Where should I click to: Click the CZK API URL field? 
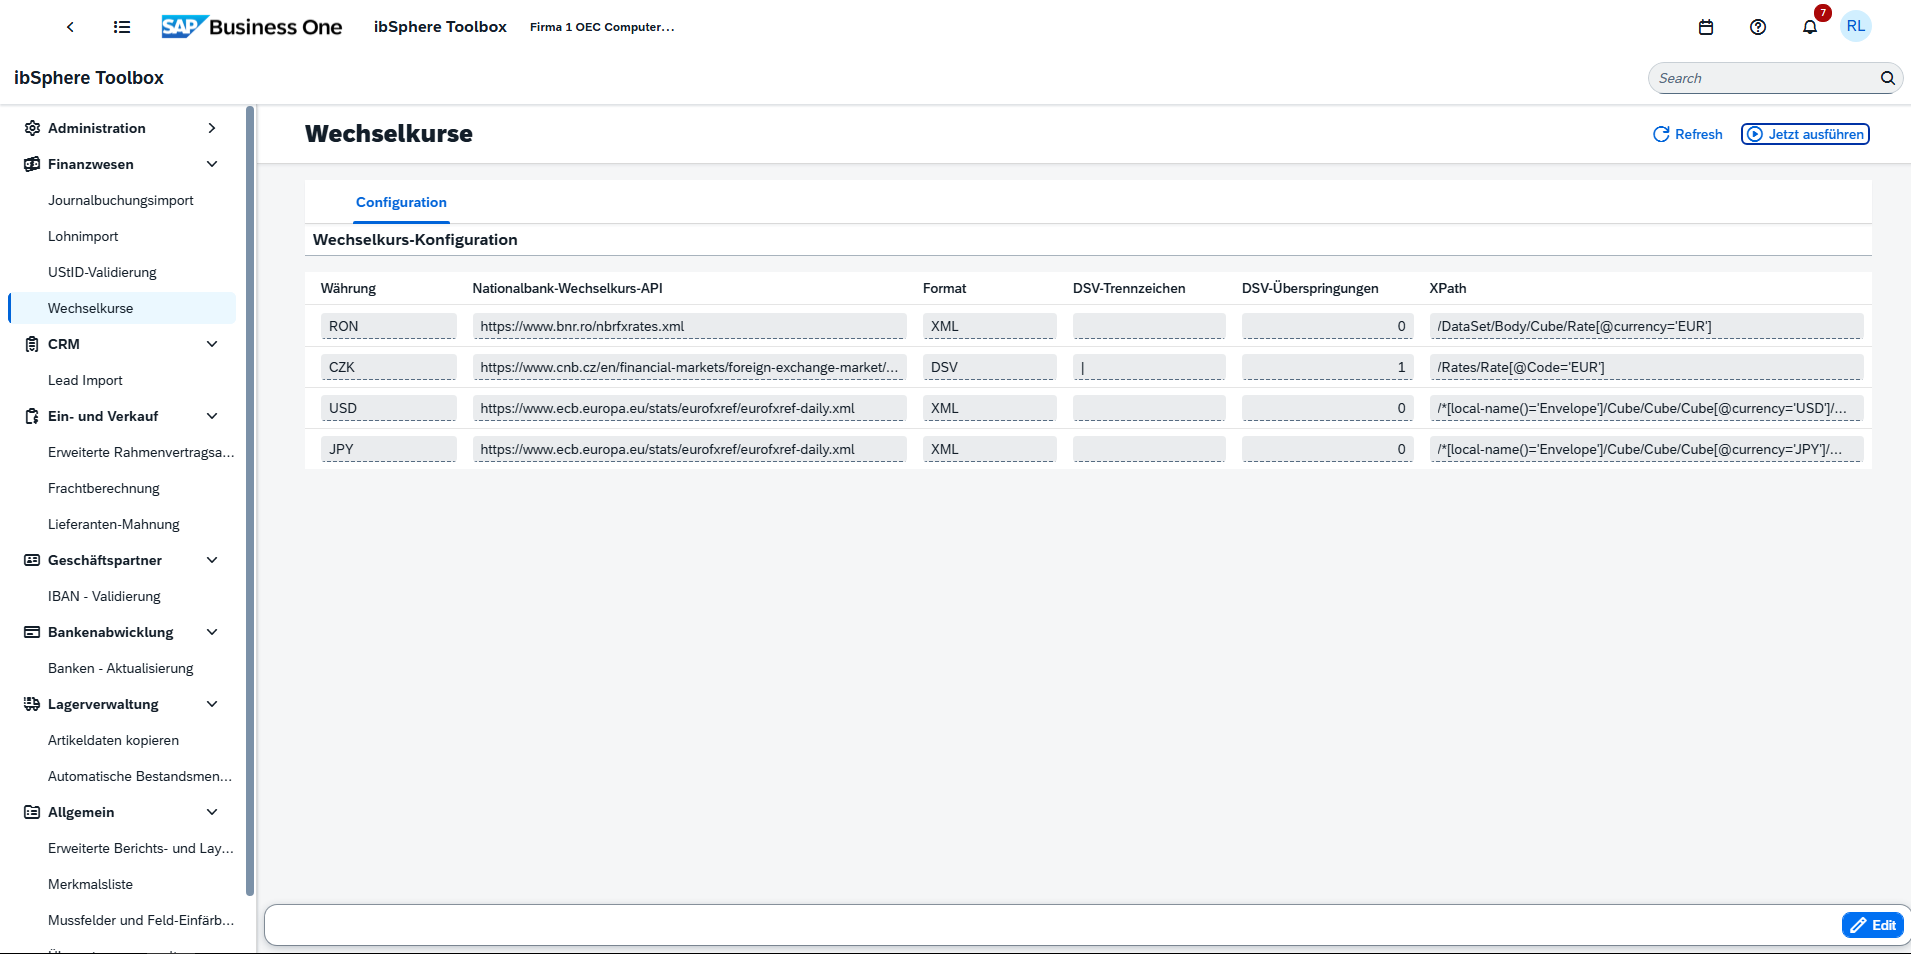pos(689,367)
